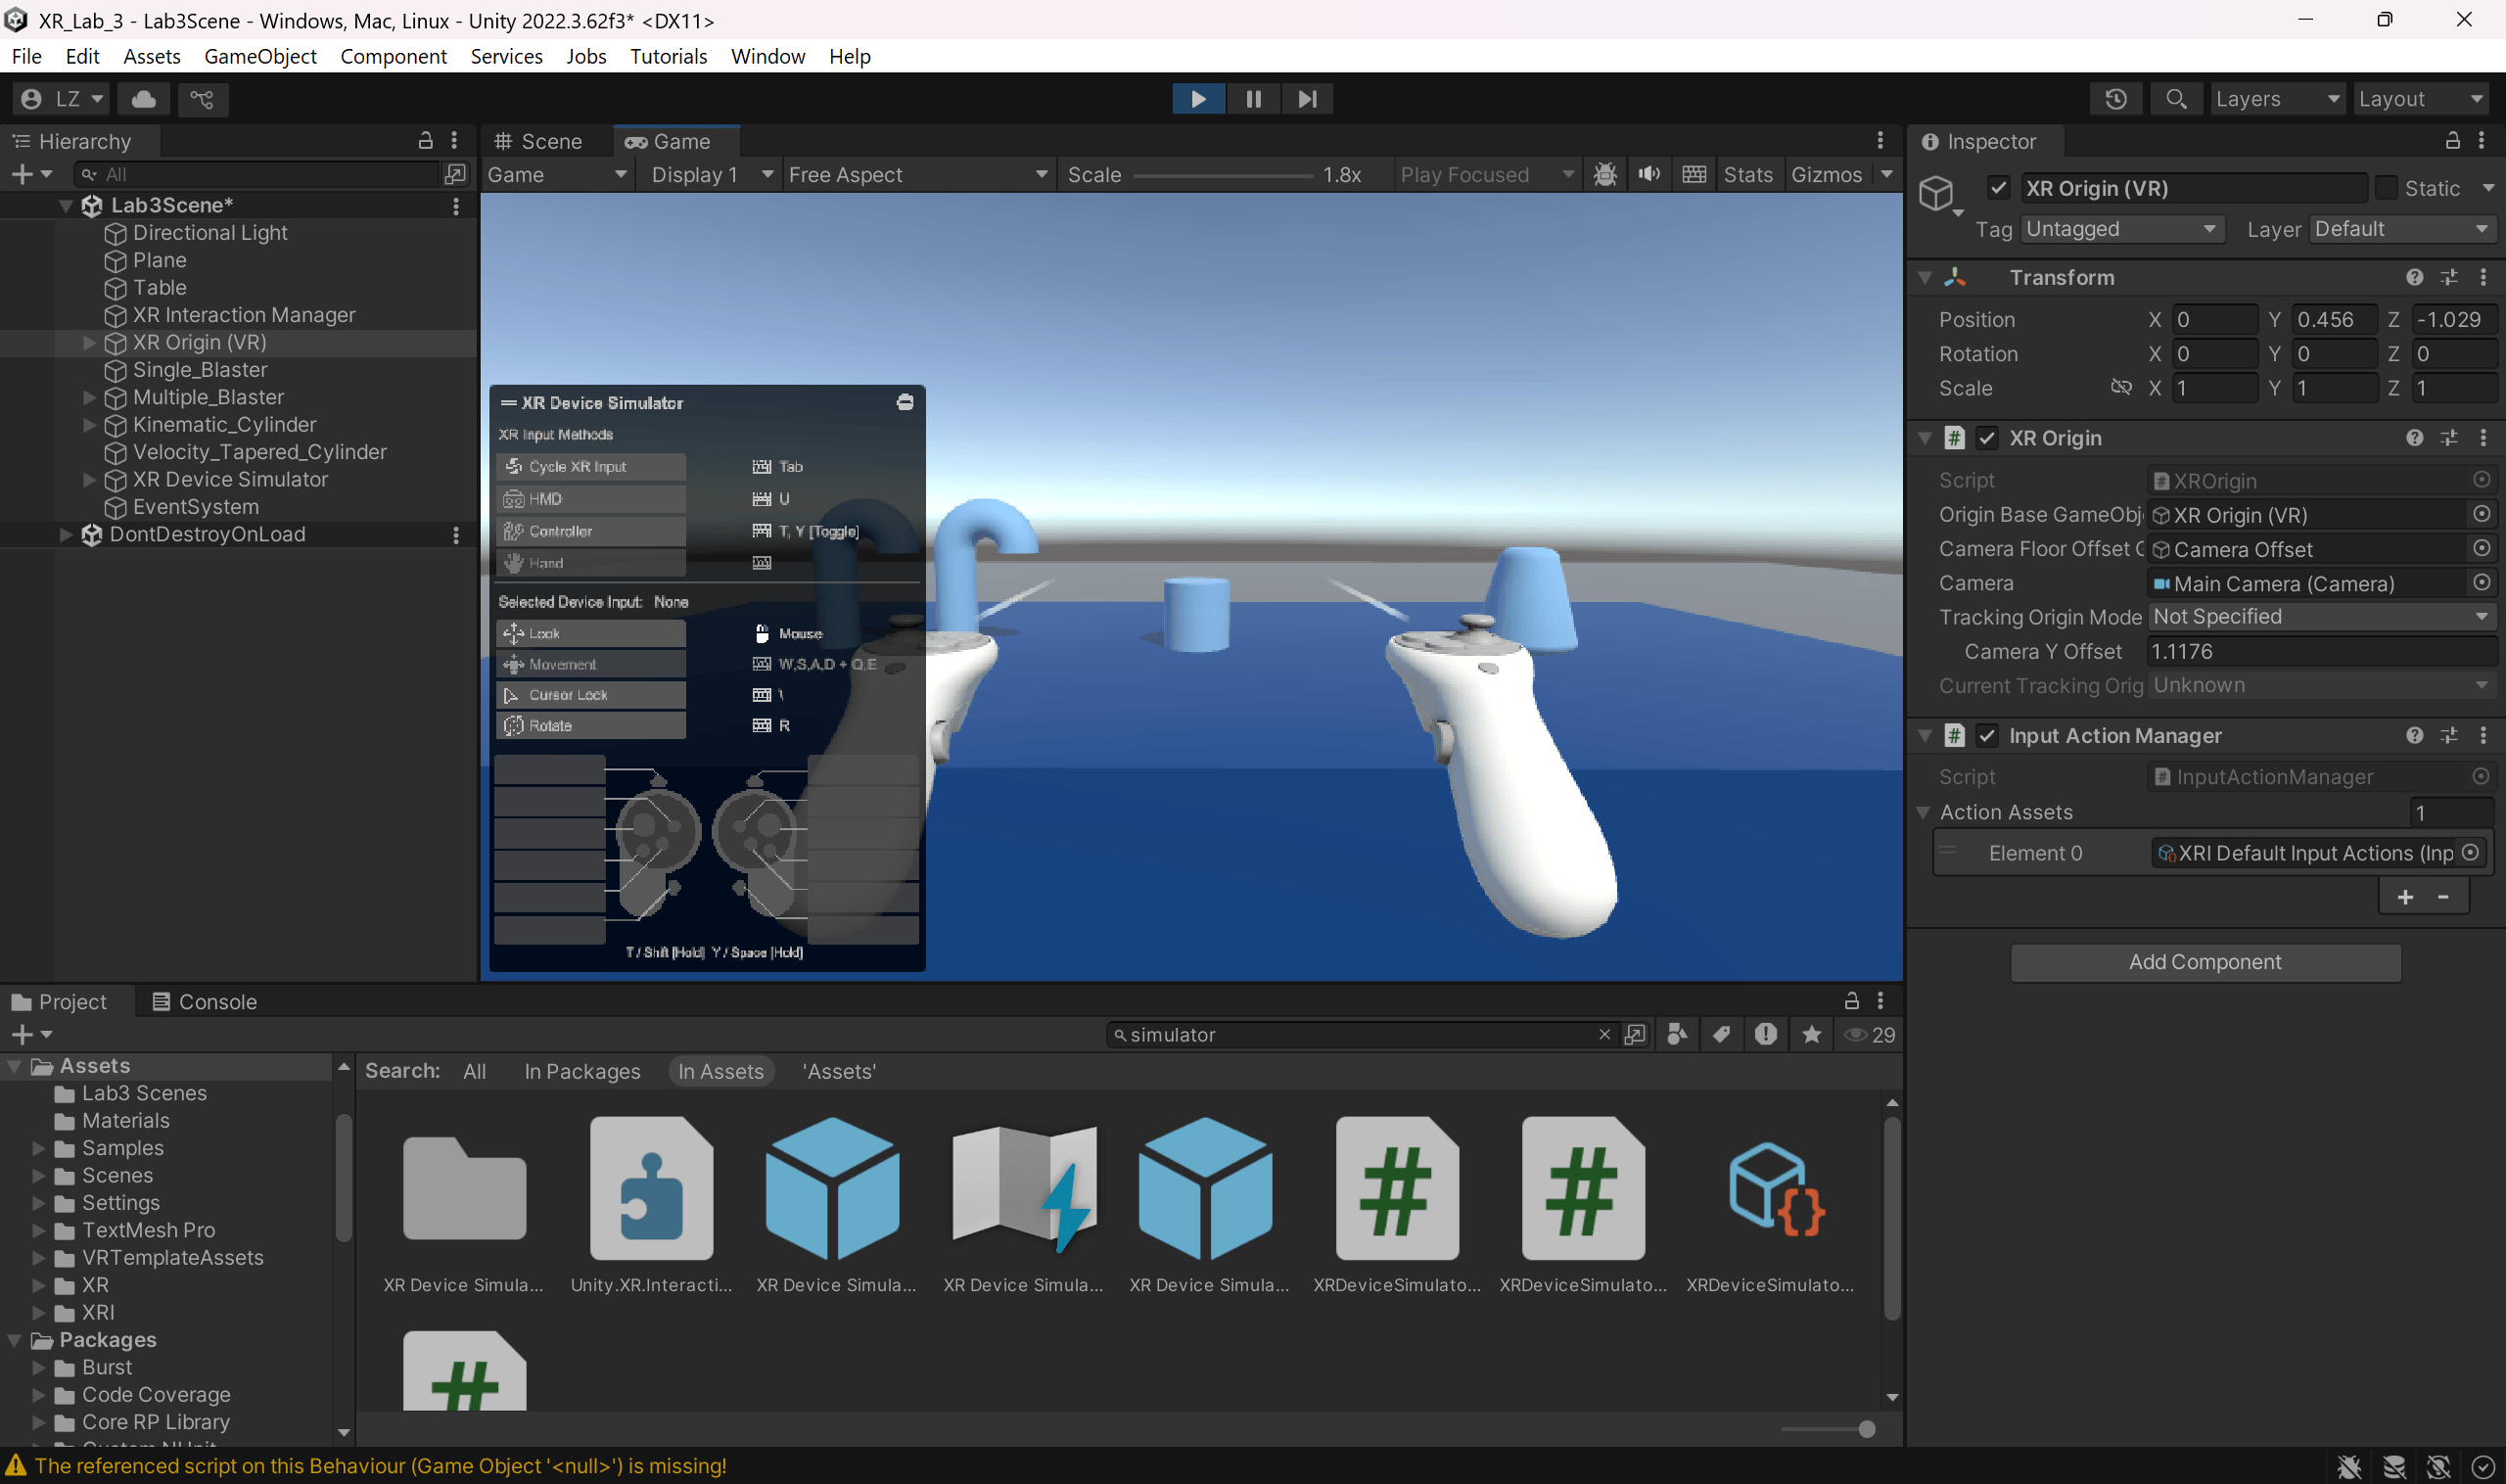The height and width of the screenshot is (1484, 2506).
Task: Disable the Input Action Manager component
Action: coord(1987,736)
